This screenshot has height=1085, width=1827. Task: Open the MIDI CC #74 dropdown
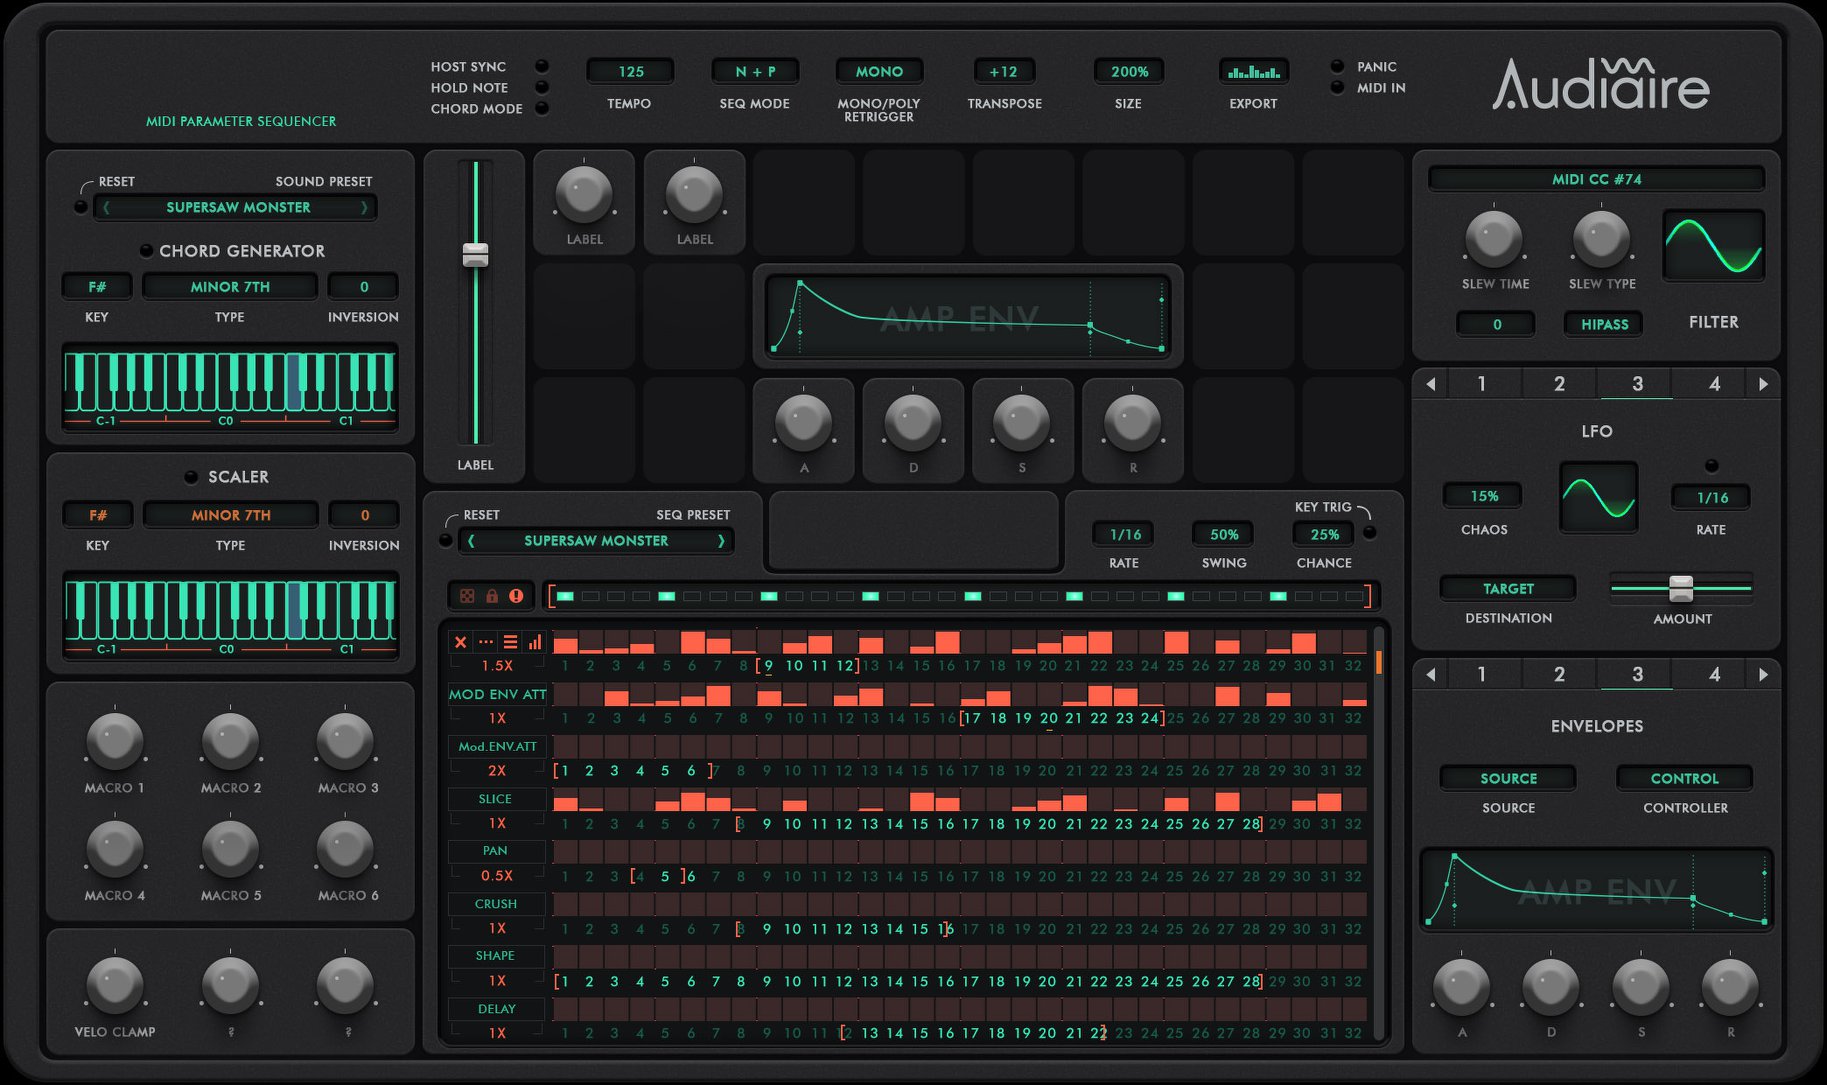click(x=1596, y=179)
